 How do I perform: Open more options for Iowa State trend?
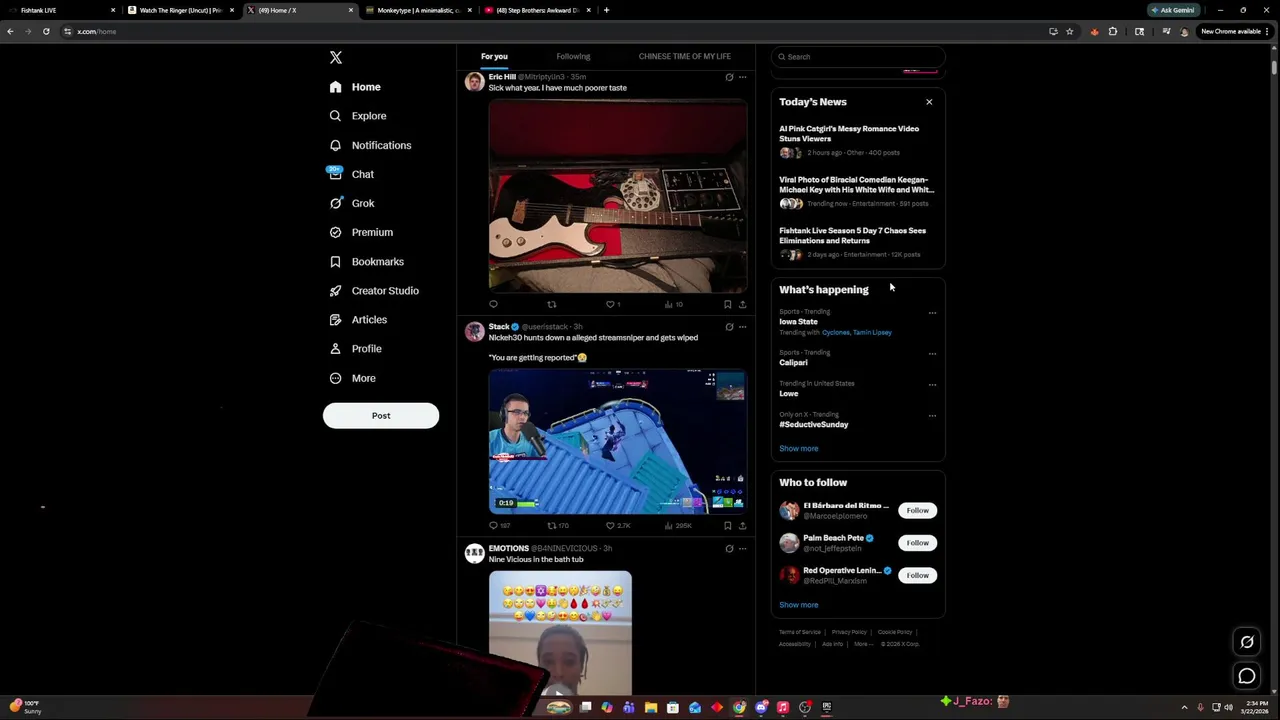point(932,313)
